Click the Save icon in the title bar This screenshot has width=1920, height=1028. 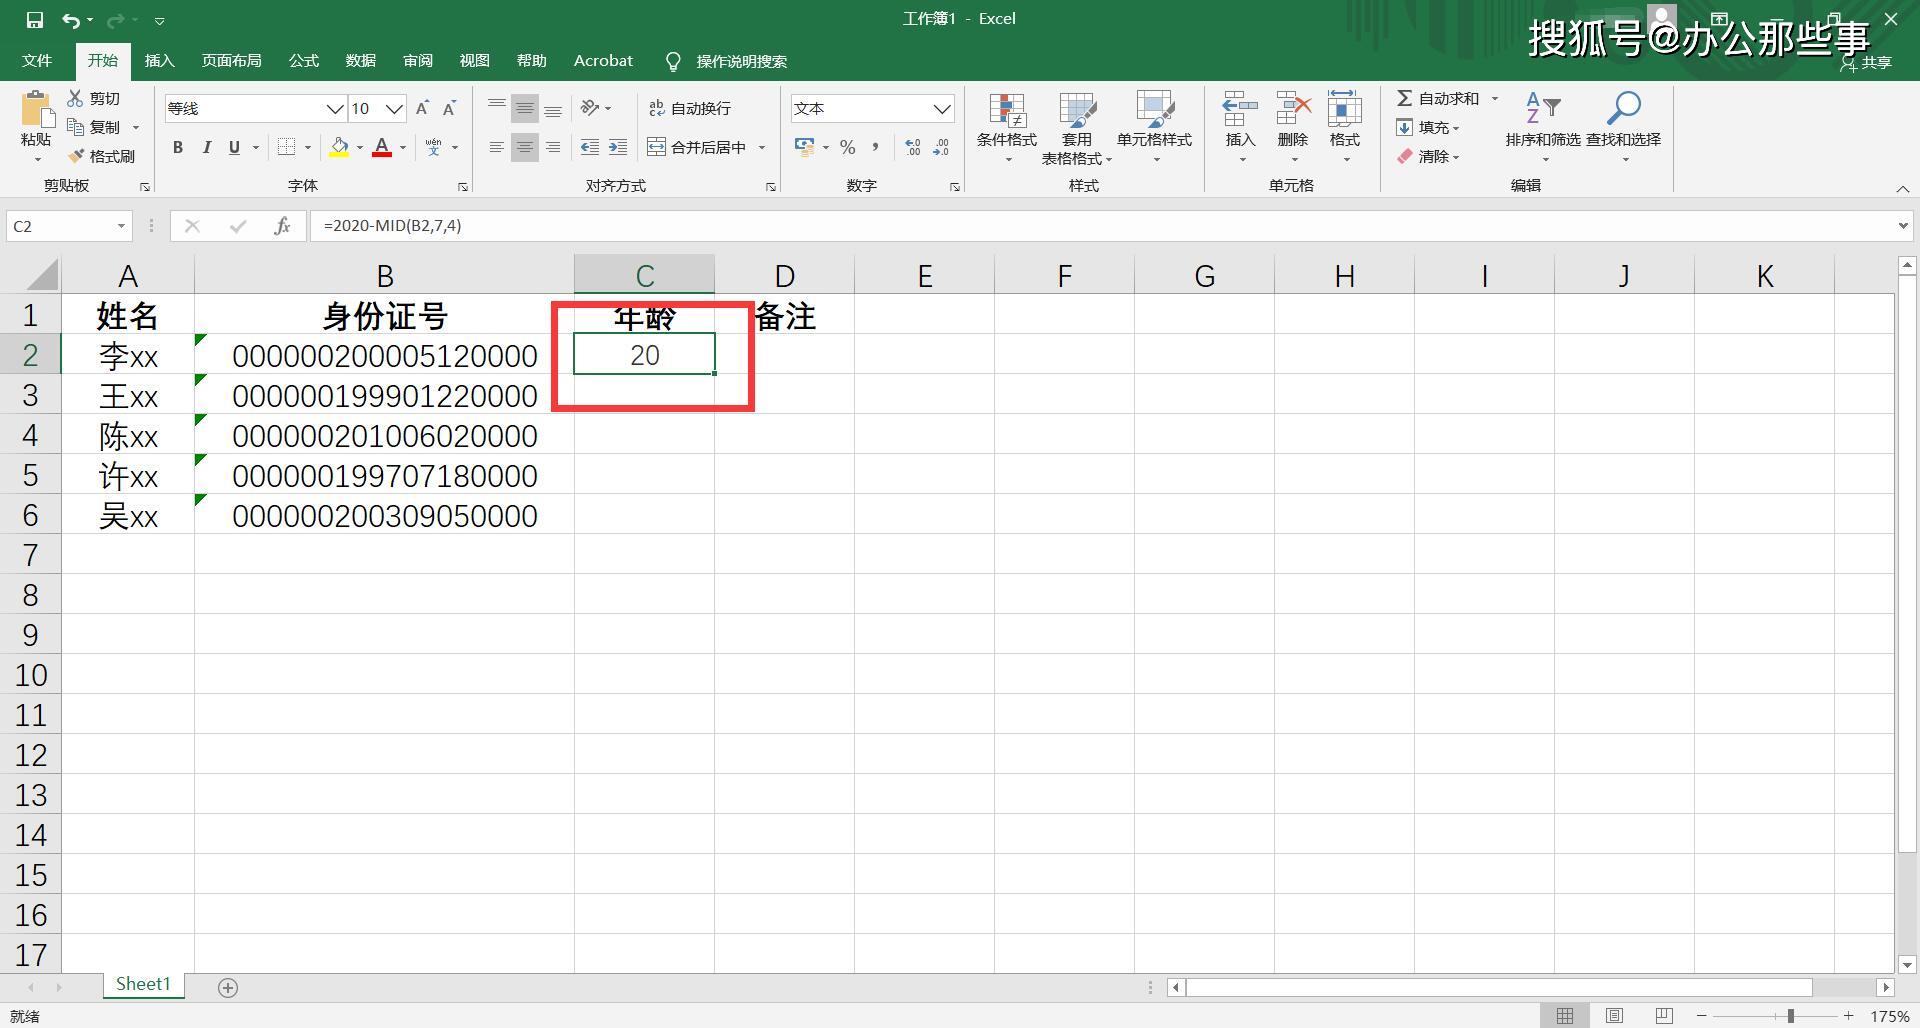(x=35, y=19)
